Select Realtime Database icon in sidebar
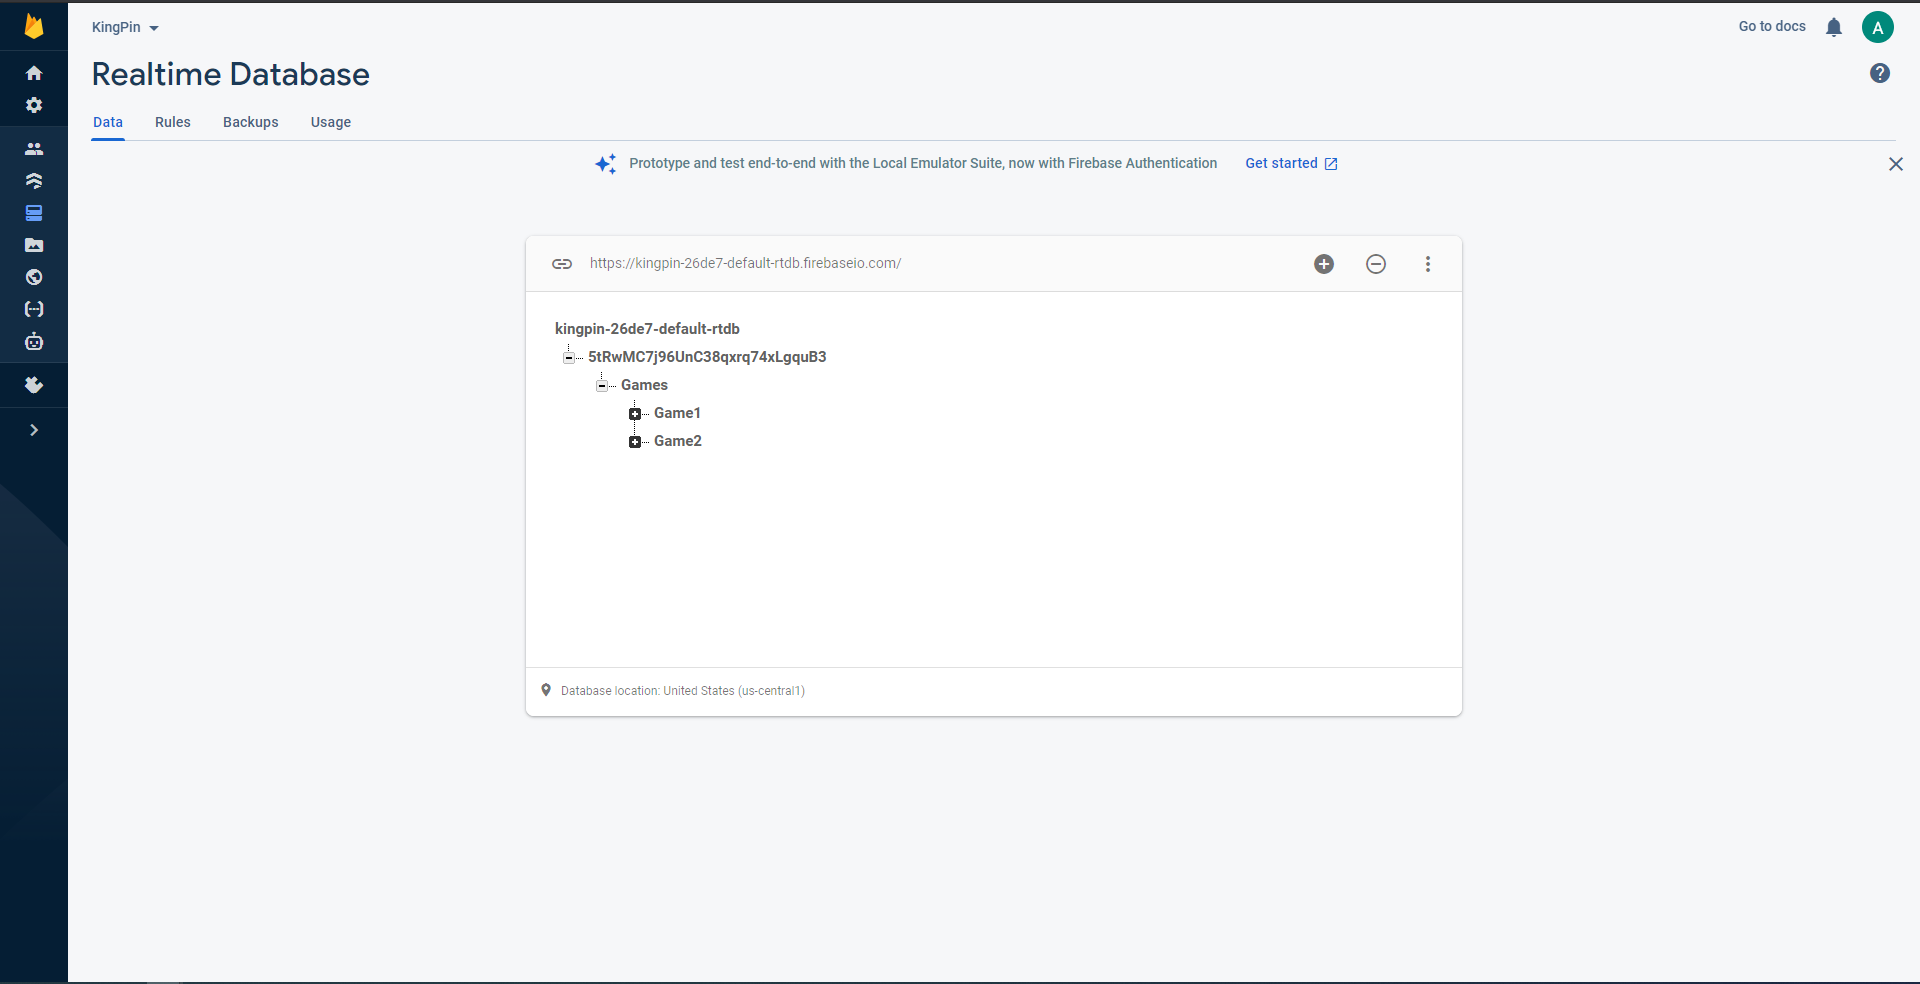 point(34,213)
